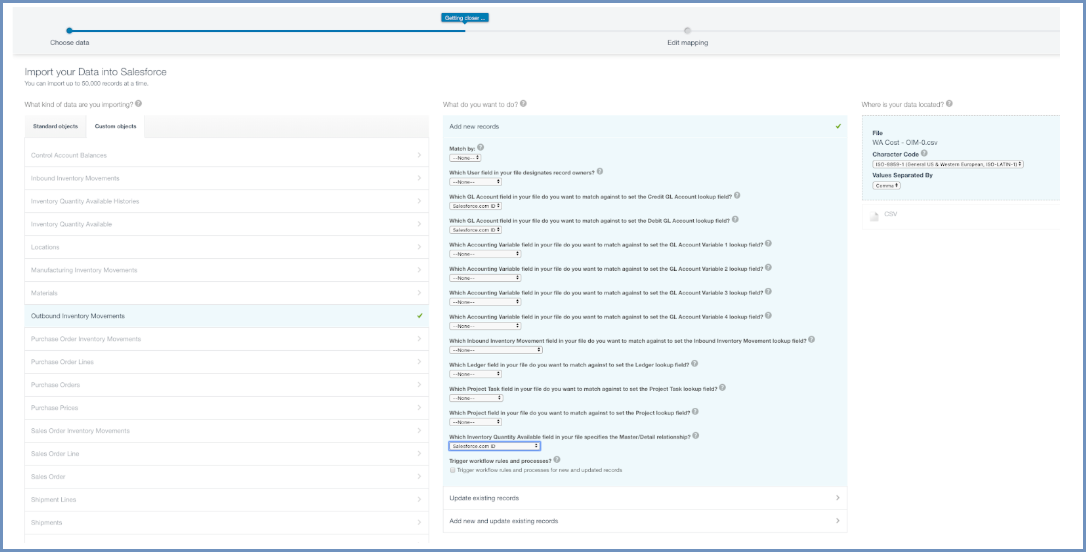This screenshot has height=552, width=1086.
Task: Open the Character Code encoding dropdown
Action: click(948, 164)
